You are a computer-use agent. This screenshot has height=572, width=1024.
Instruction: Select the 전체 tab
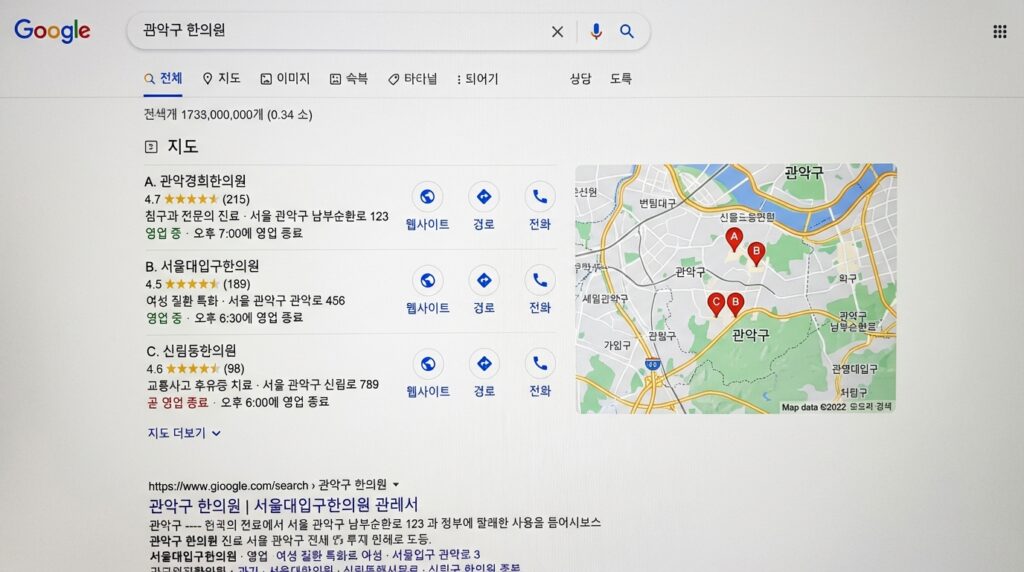click(x=163, y=79)
